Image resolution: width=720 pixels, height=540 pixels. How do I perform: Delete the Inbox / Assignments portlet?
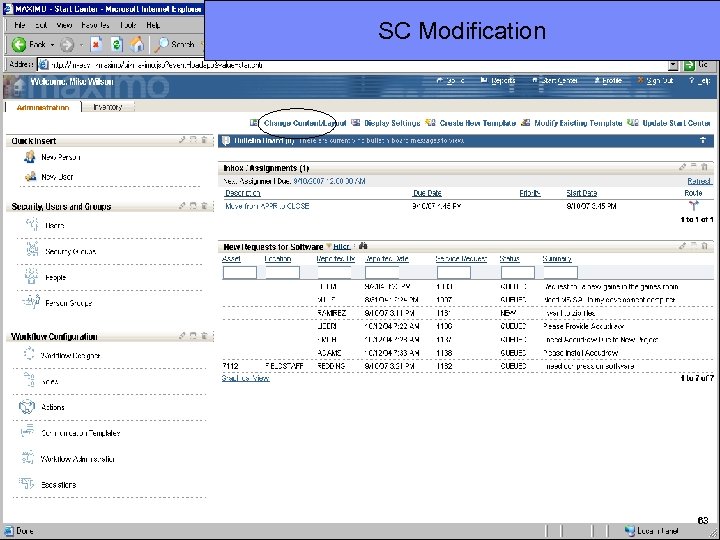click(704, 167)
